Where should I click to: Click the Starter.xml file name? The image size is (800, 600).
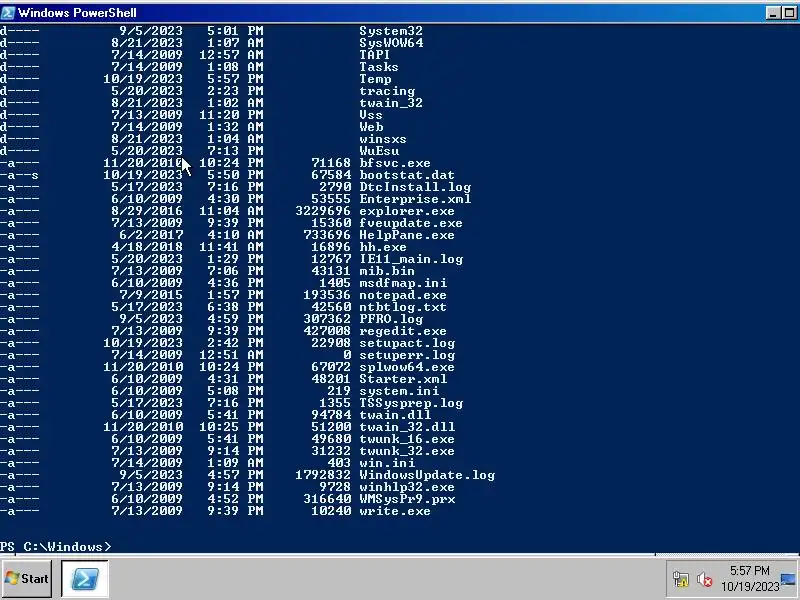tap(403, 379)
